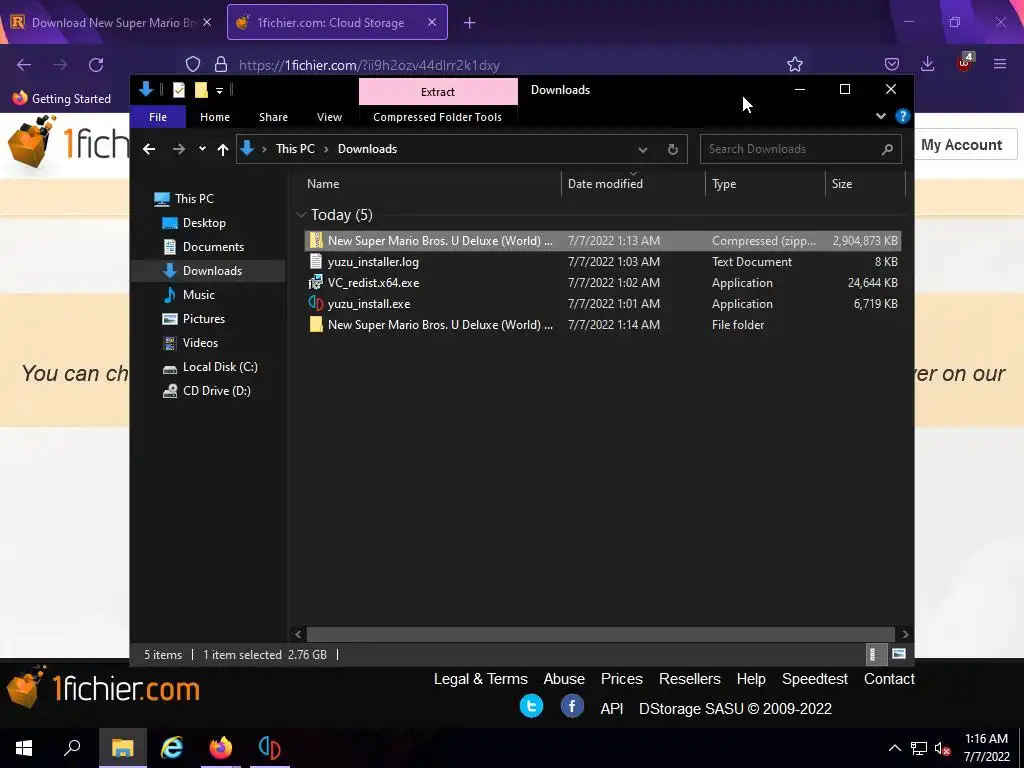
Task: Sort files by Size column
Action: point(865,184)
